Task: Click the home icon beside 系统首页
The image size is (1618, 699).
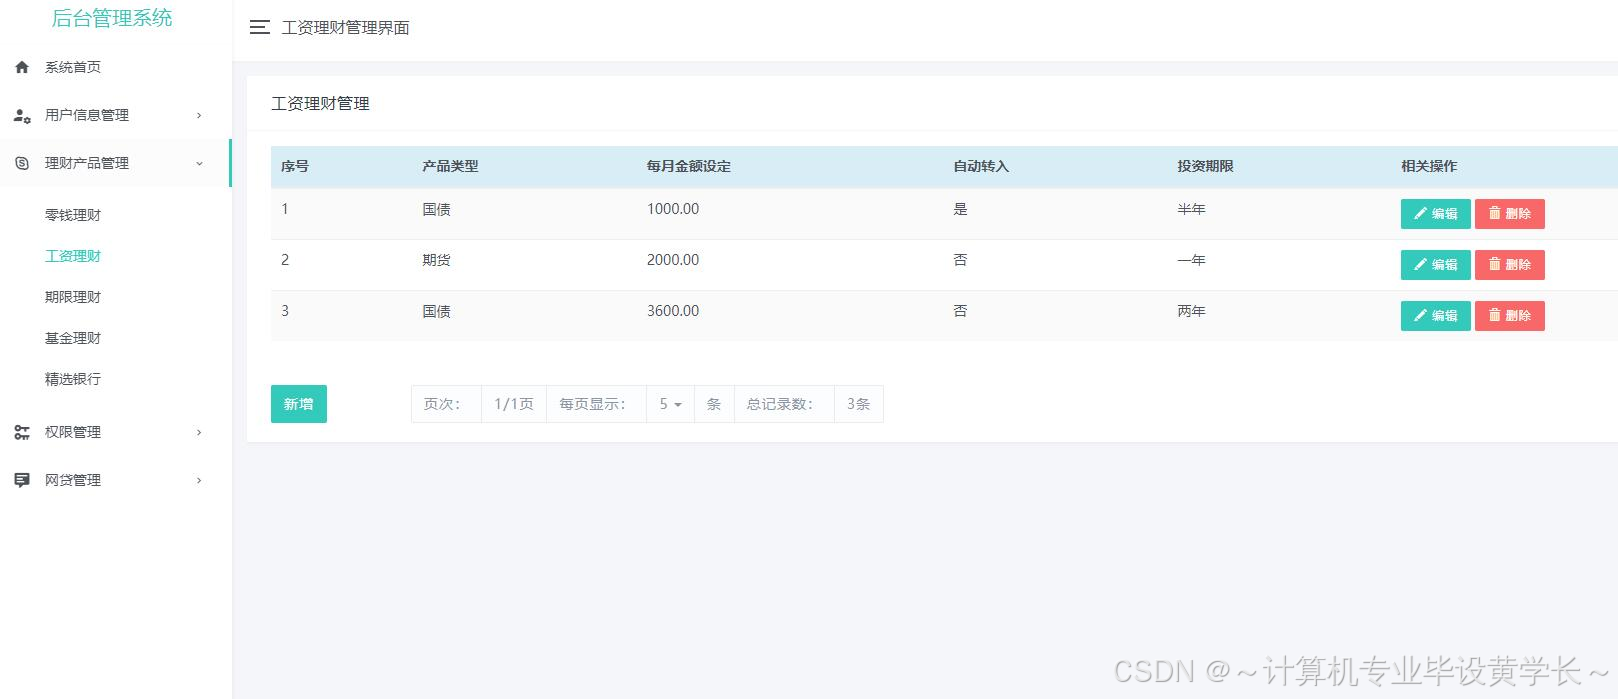Action: click(22, 67)
